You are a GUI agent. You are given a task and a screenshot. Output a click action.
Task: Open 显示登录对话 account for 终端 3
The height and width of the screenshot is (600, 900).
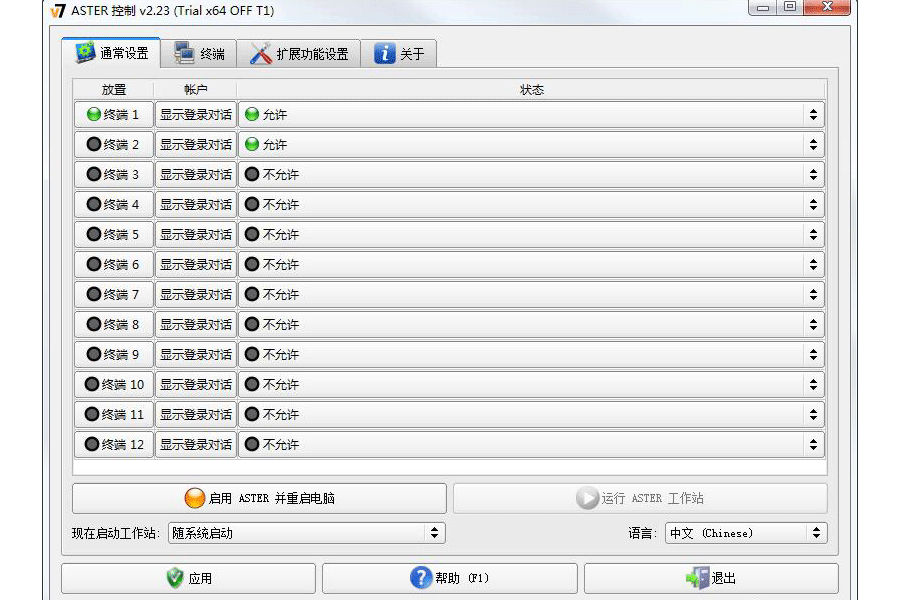196,174
